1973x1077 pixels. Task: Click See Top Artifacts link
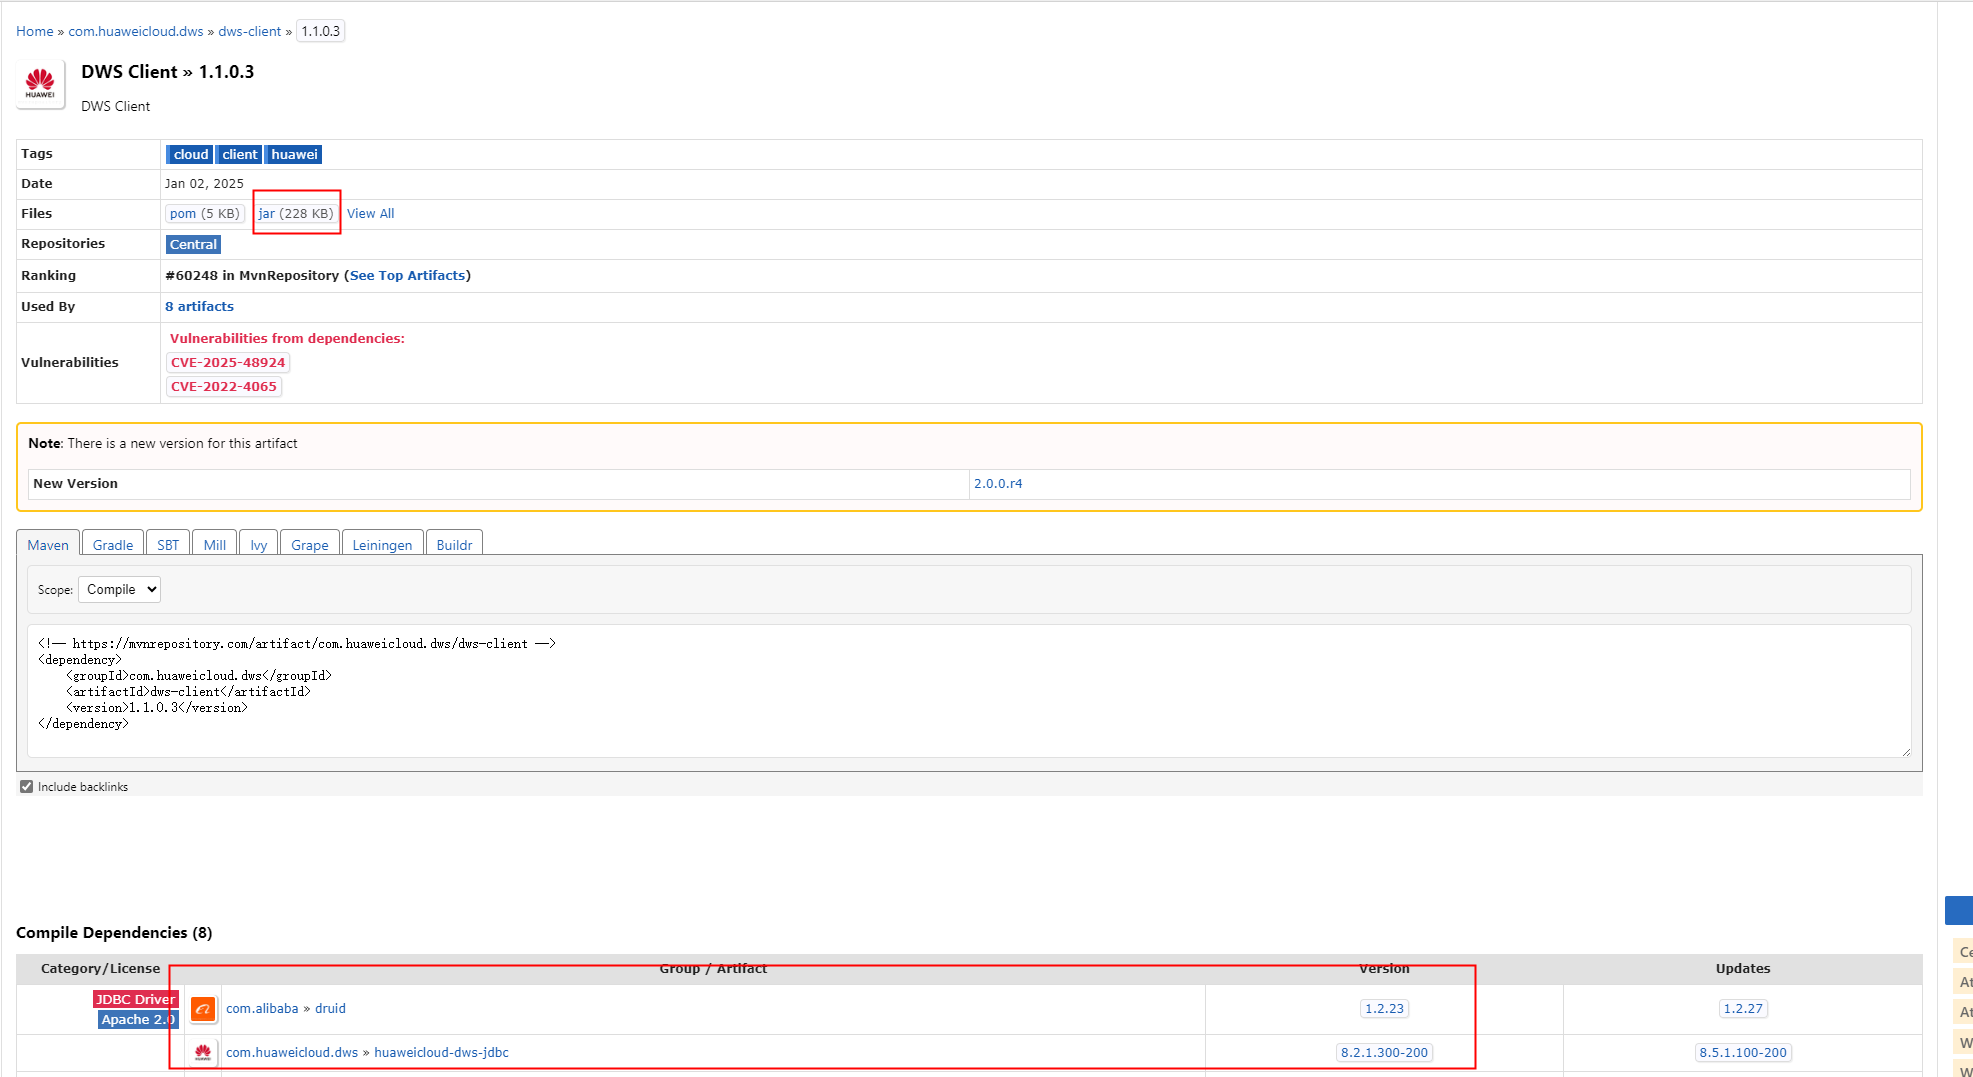[x=408, y=275]
